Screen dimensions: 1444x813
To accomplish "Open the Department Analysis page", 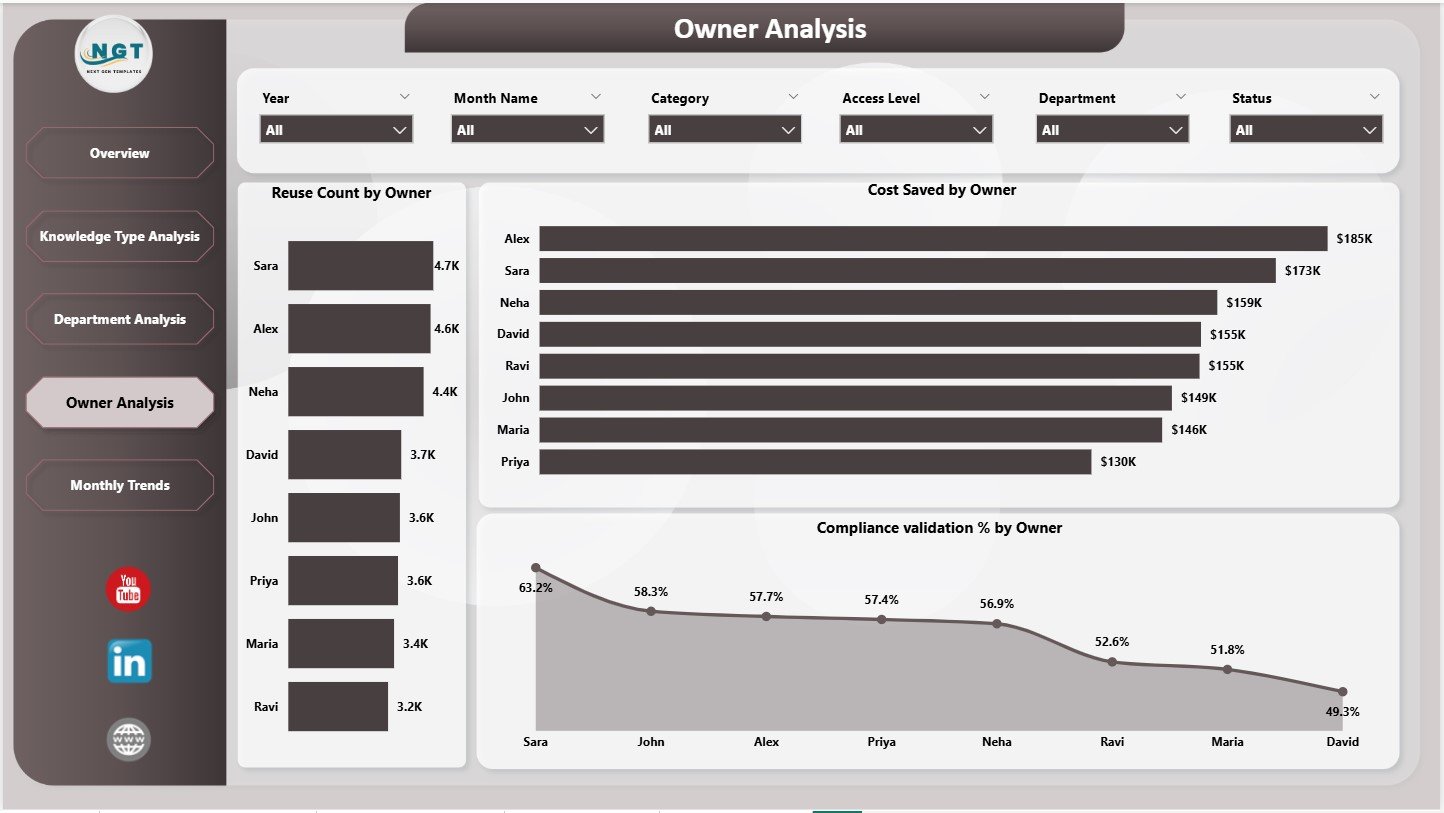I will coord(119,319).
